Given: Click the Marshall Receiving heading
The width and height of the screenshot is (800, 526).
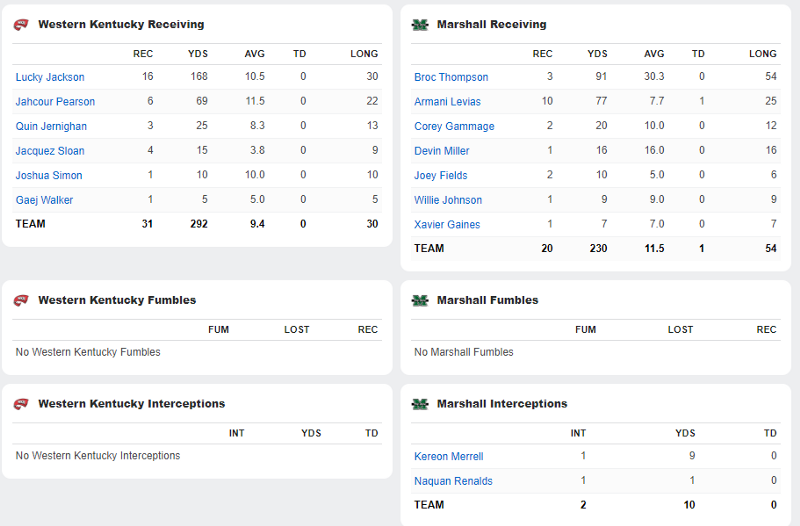Looking at the screenshot, I should pos(491,24).
